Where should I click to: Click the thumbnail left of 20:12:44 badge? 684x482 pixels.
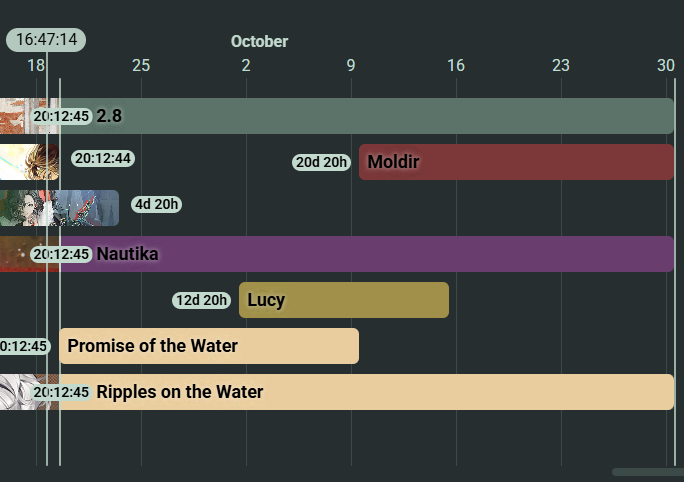28,162
